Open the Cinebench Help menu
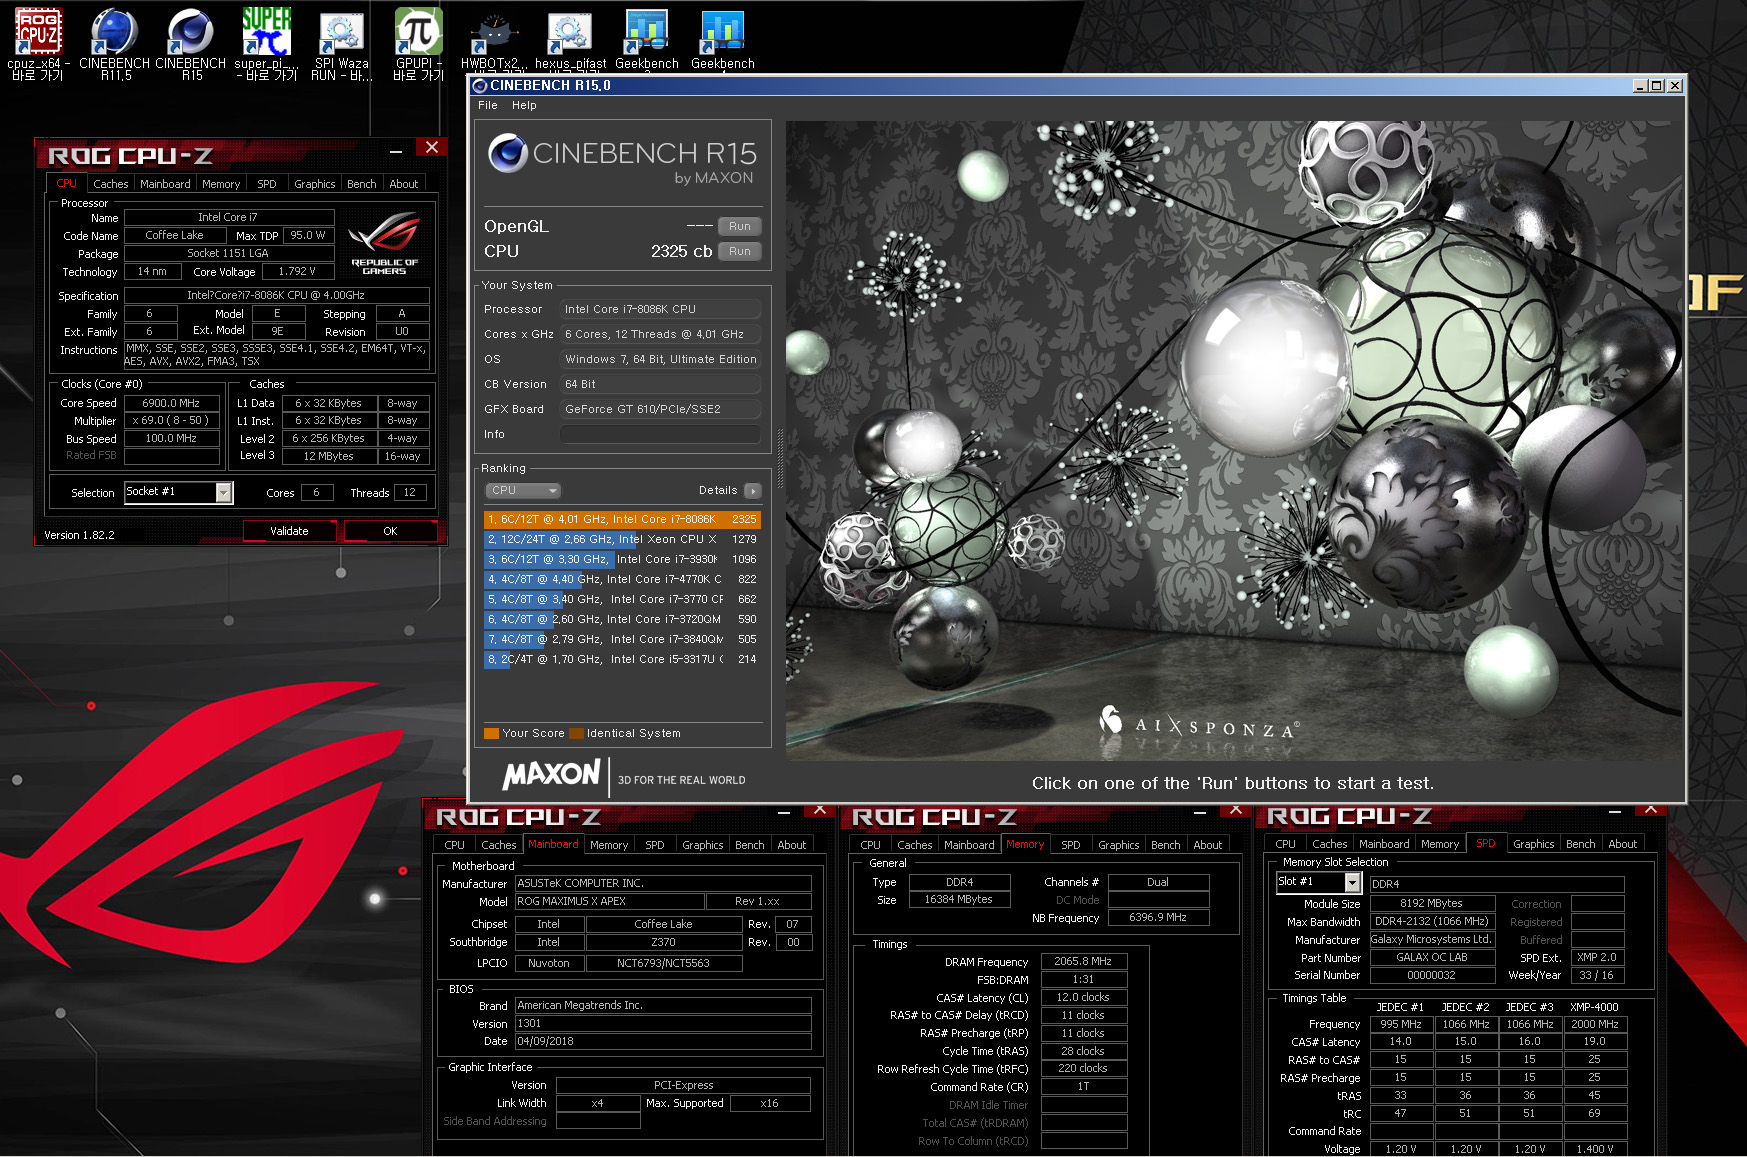The image size is (1747, 1157). click(x=524, y=105)
